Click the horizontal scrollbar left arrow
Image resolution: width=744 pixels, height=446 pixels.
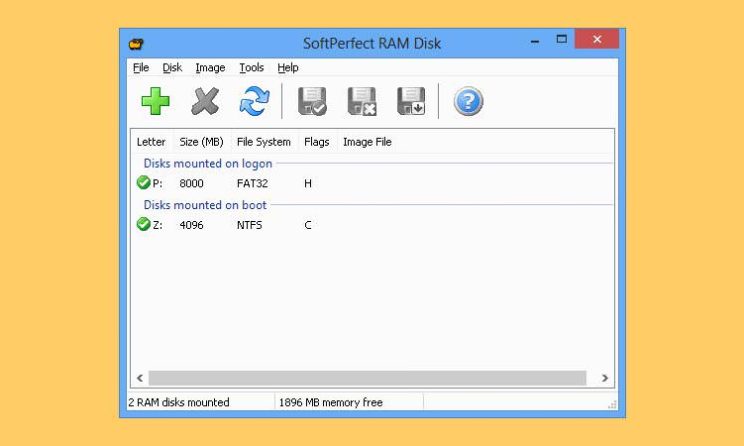coord(139,378)
